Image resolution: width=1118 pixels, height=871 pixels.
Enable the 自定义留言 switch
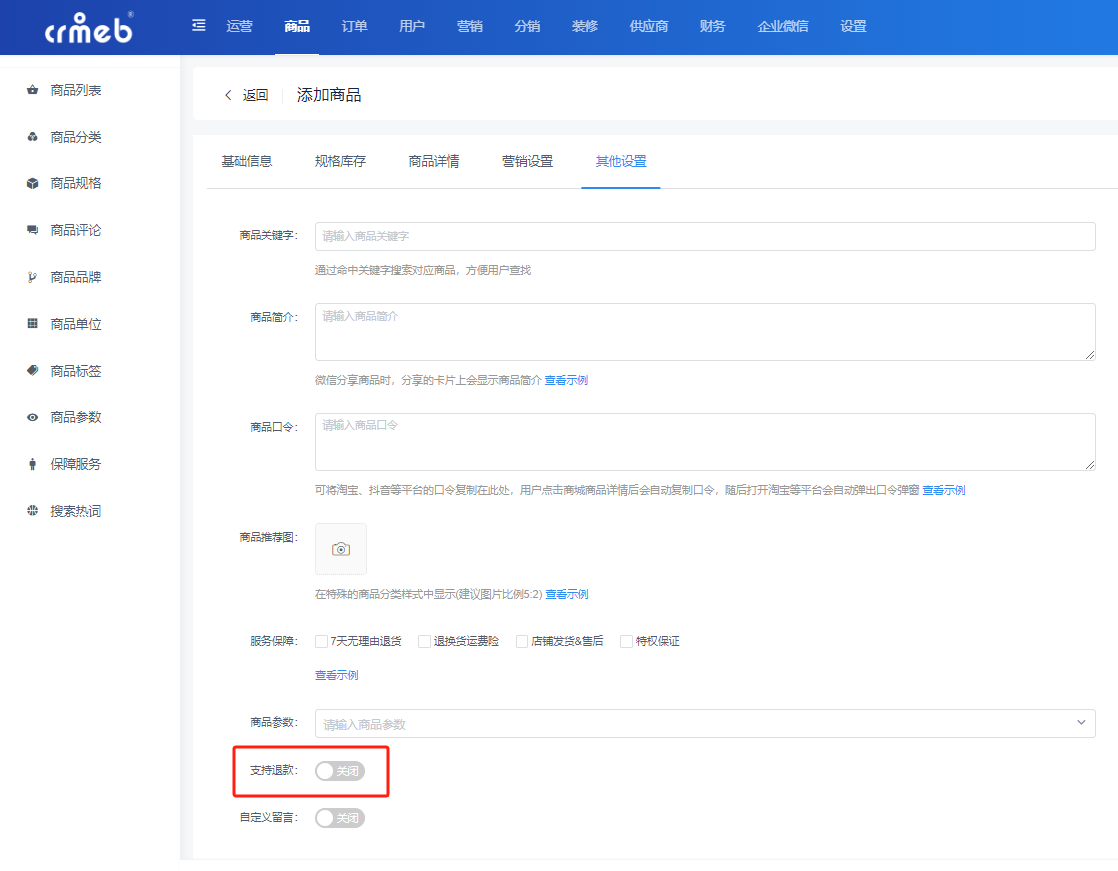click(x=340, y=818)
